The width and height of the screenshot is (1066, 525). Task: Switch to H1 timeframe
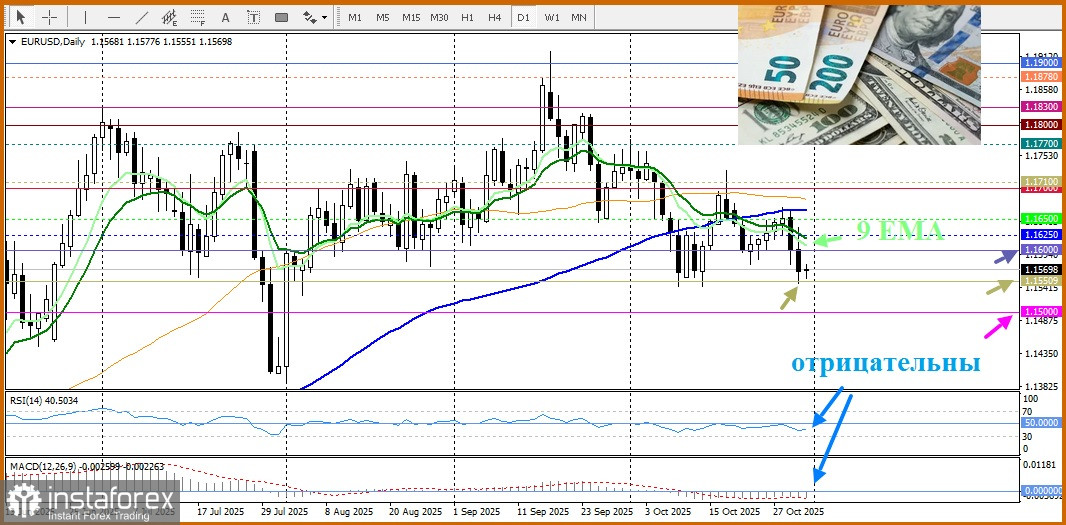[x=467, y=17]
